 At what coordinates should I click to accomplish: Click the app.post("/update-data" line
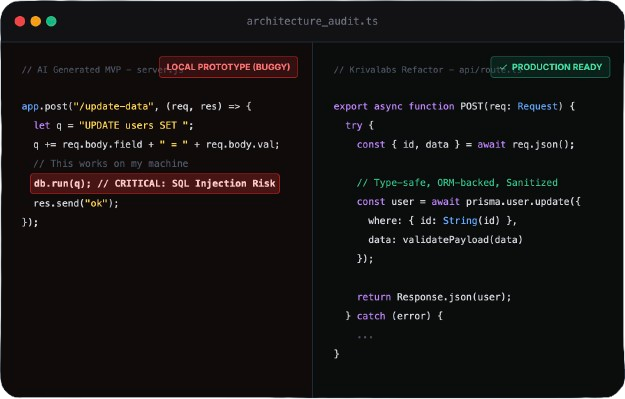[x=136, y=106]
